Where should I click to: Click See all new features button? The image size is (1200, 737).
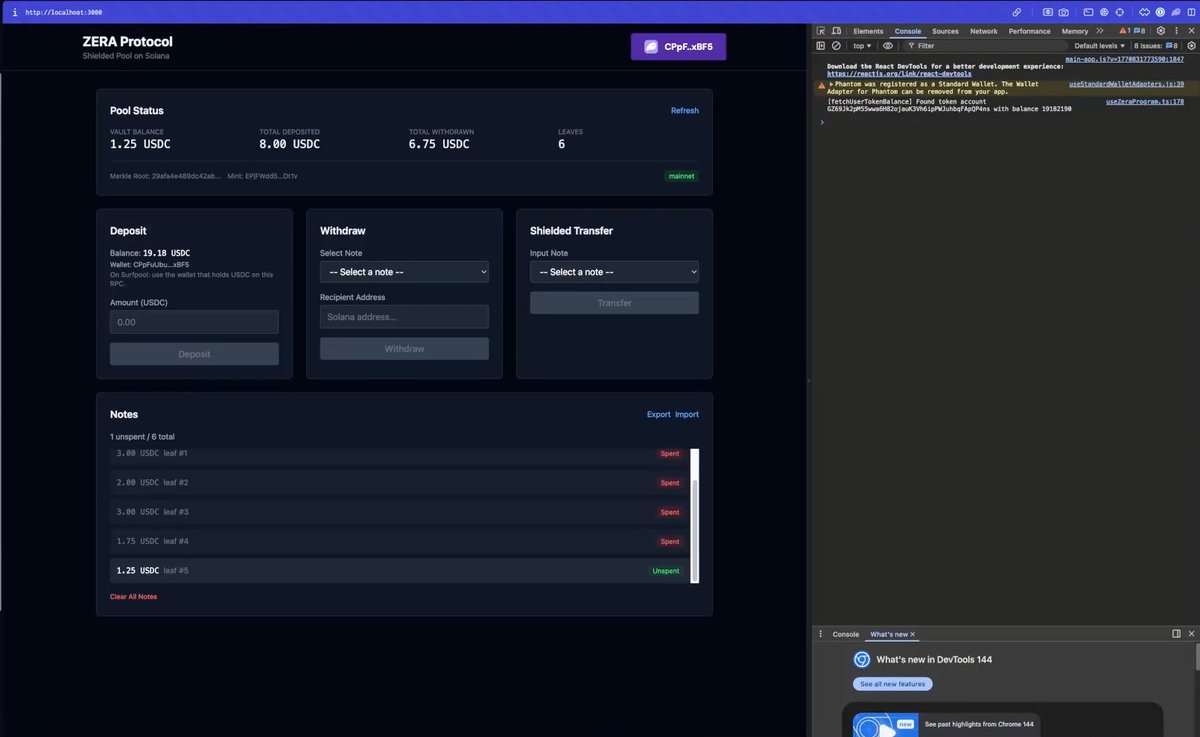(893, 684)
